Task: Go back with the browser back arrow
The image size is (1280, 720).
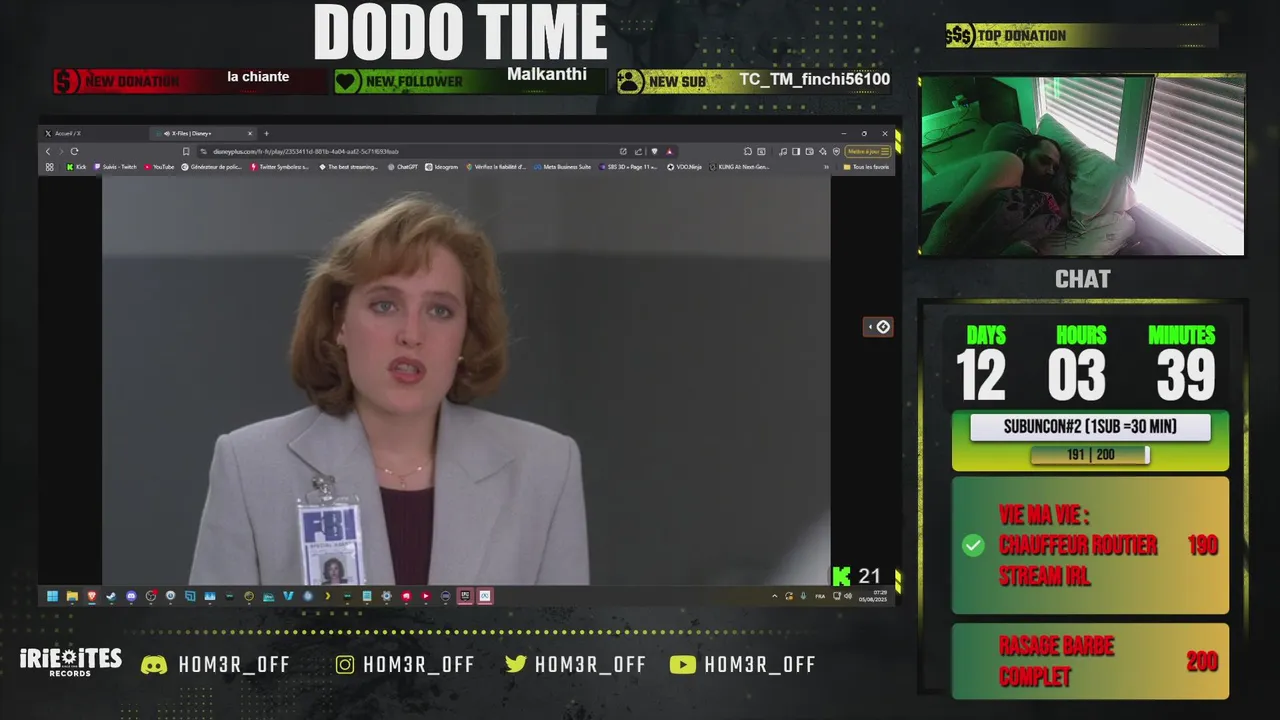Action: pos(48,151)
